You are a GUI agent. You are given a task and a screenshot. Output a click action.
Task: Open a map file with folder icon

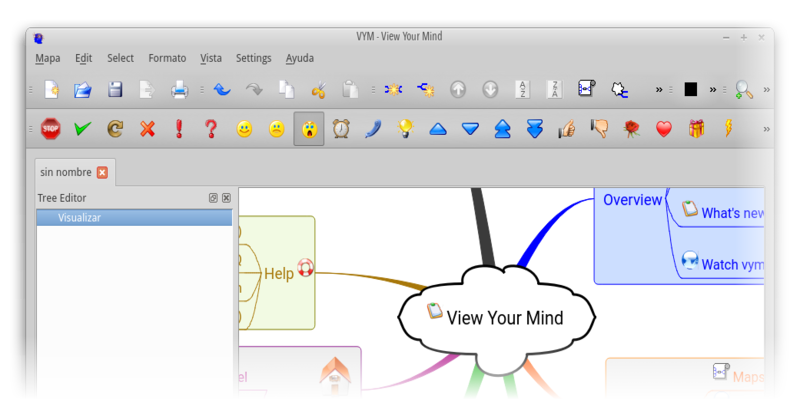[x=83, y=90]
